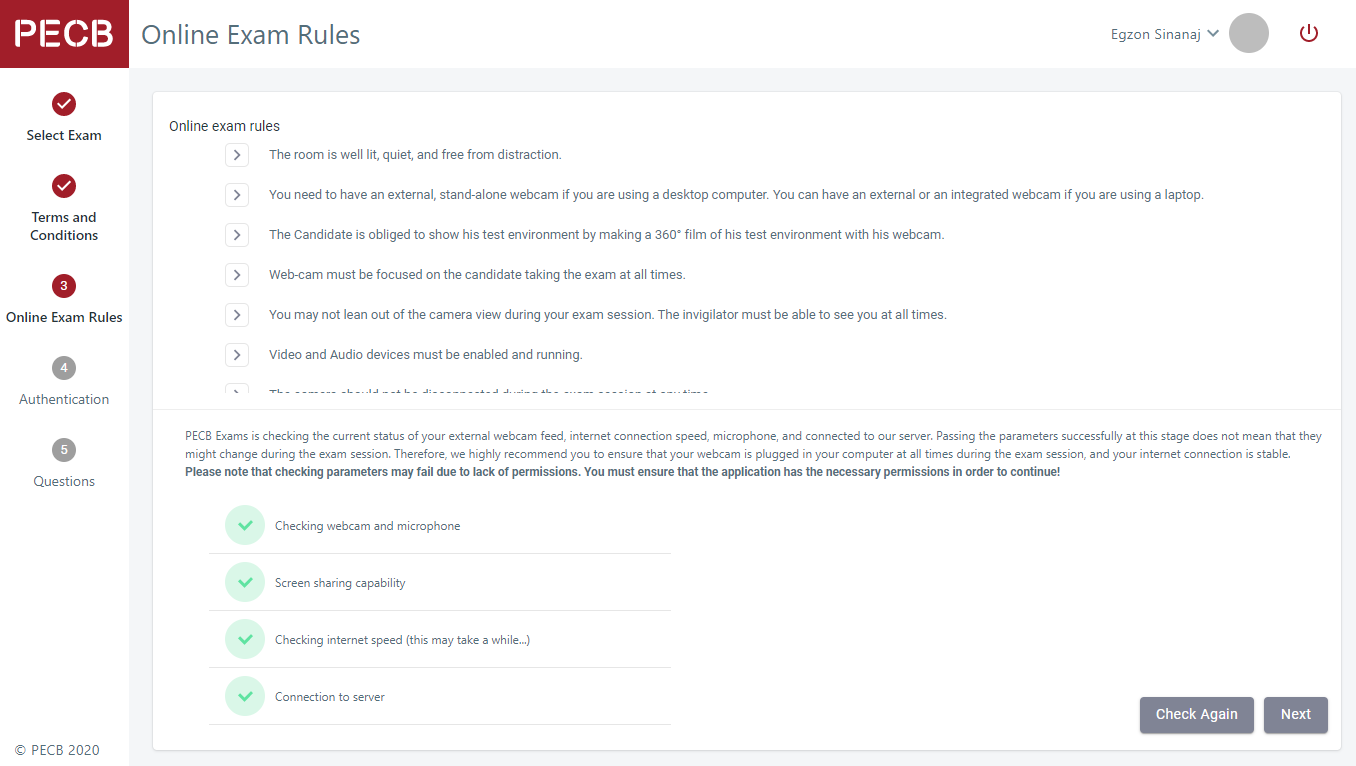The width and height of the screenshot is (1356, 766).
Task: Click the user avatar circle
Action: [x=1248, y=33]
